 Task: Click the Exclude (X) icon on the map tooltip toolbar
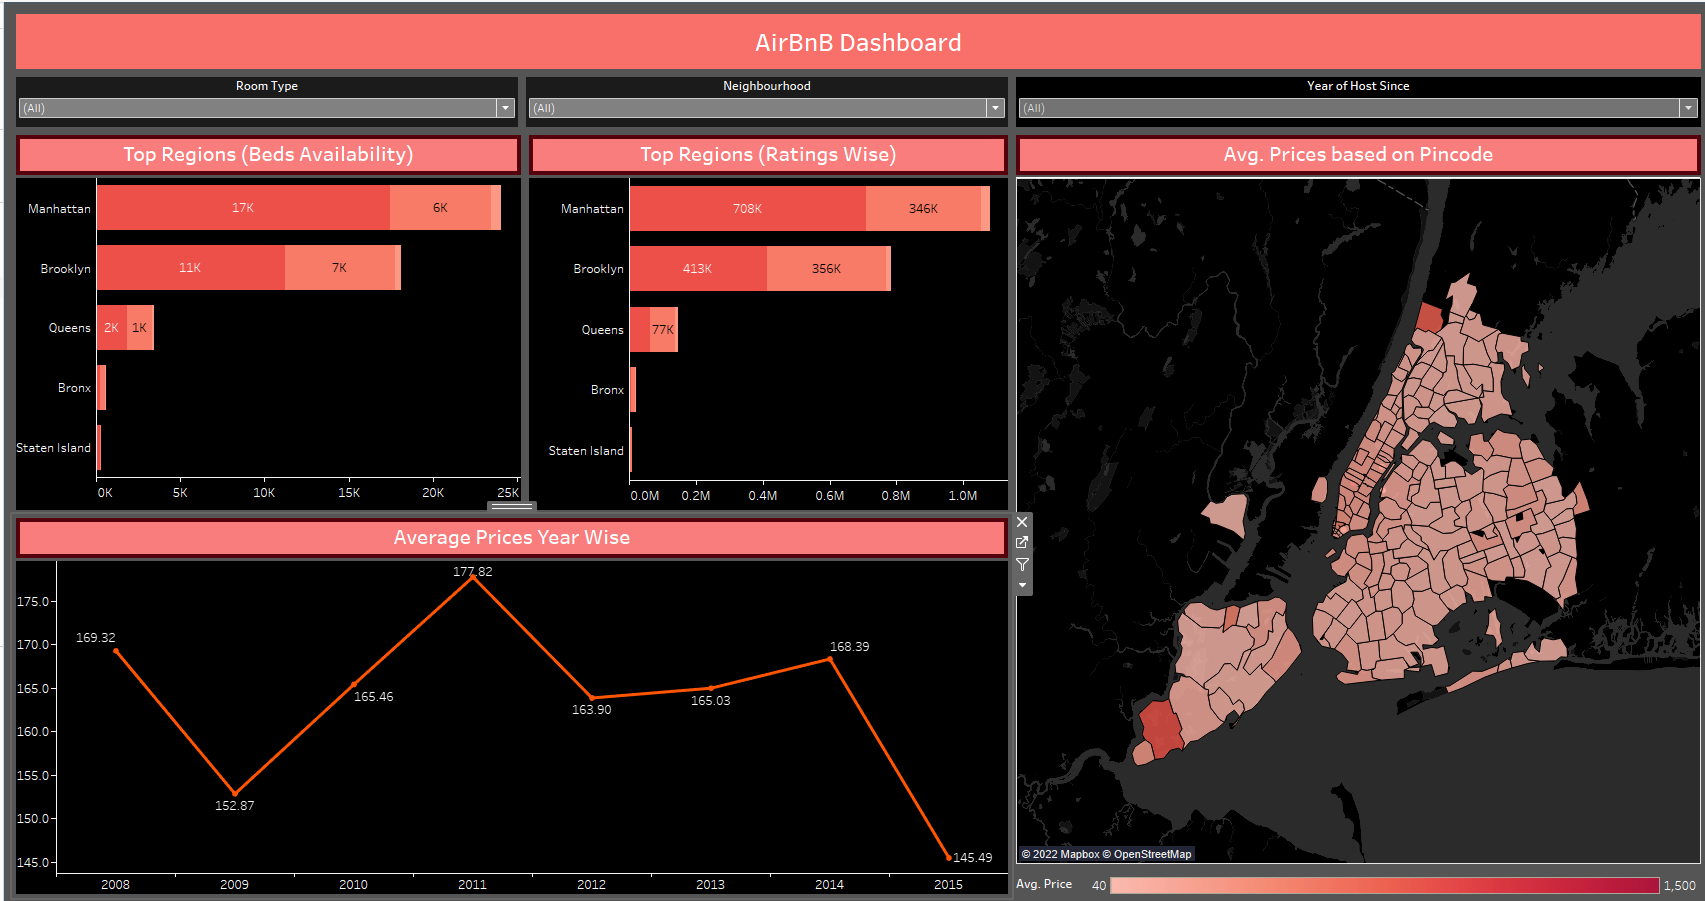pyautogui.click(x=1022, y=521)
